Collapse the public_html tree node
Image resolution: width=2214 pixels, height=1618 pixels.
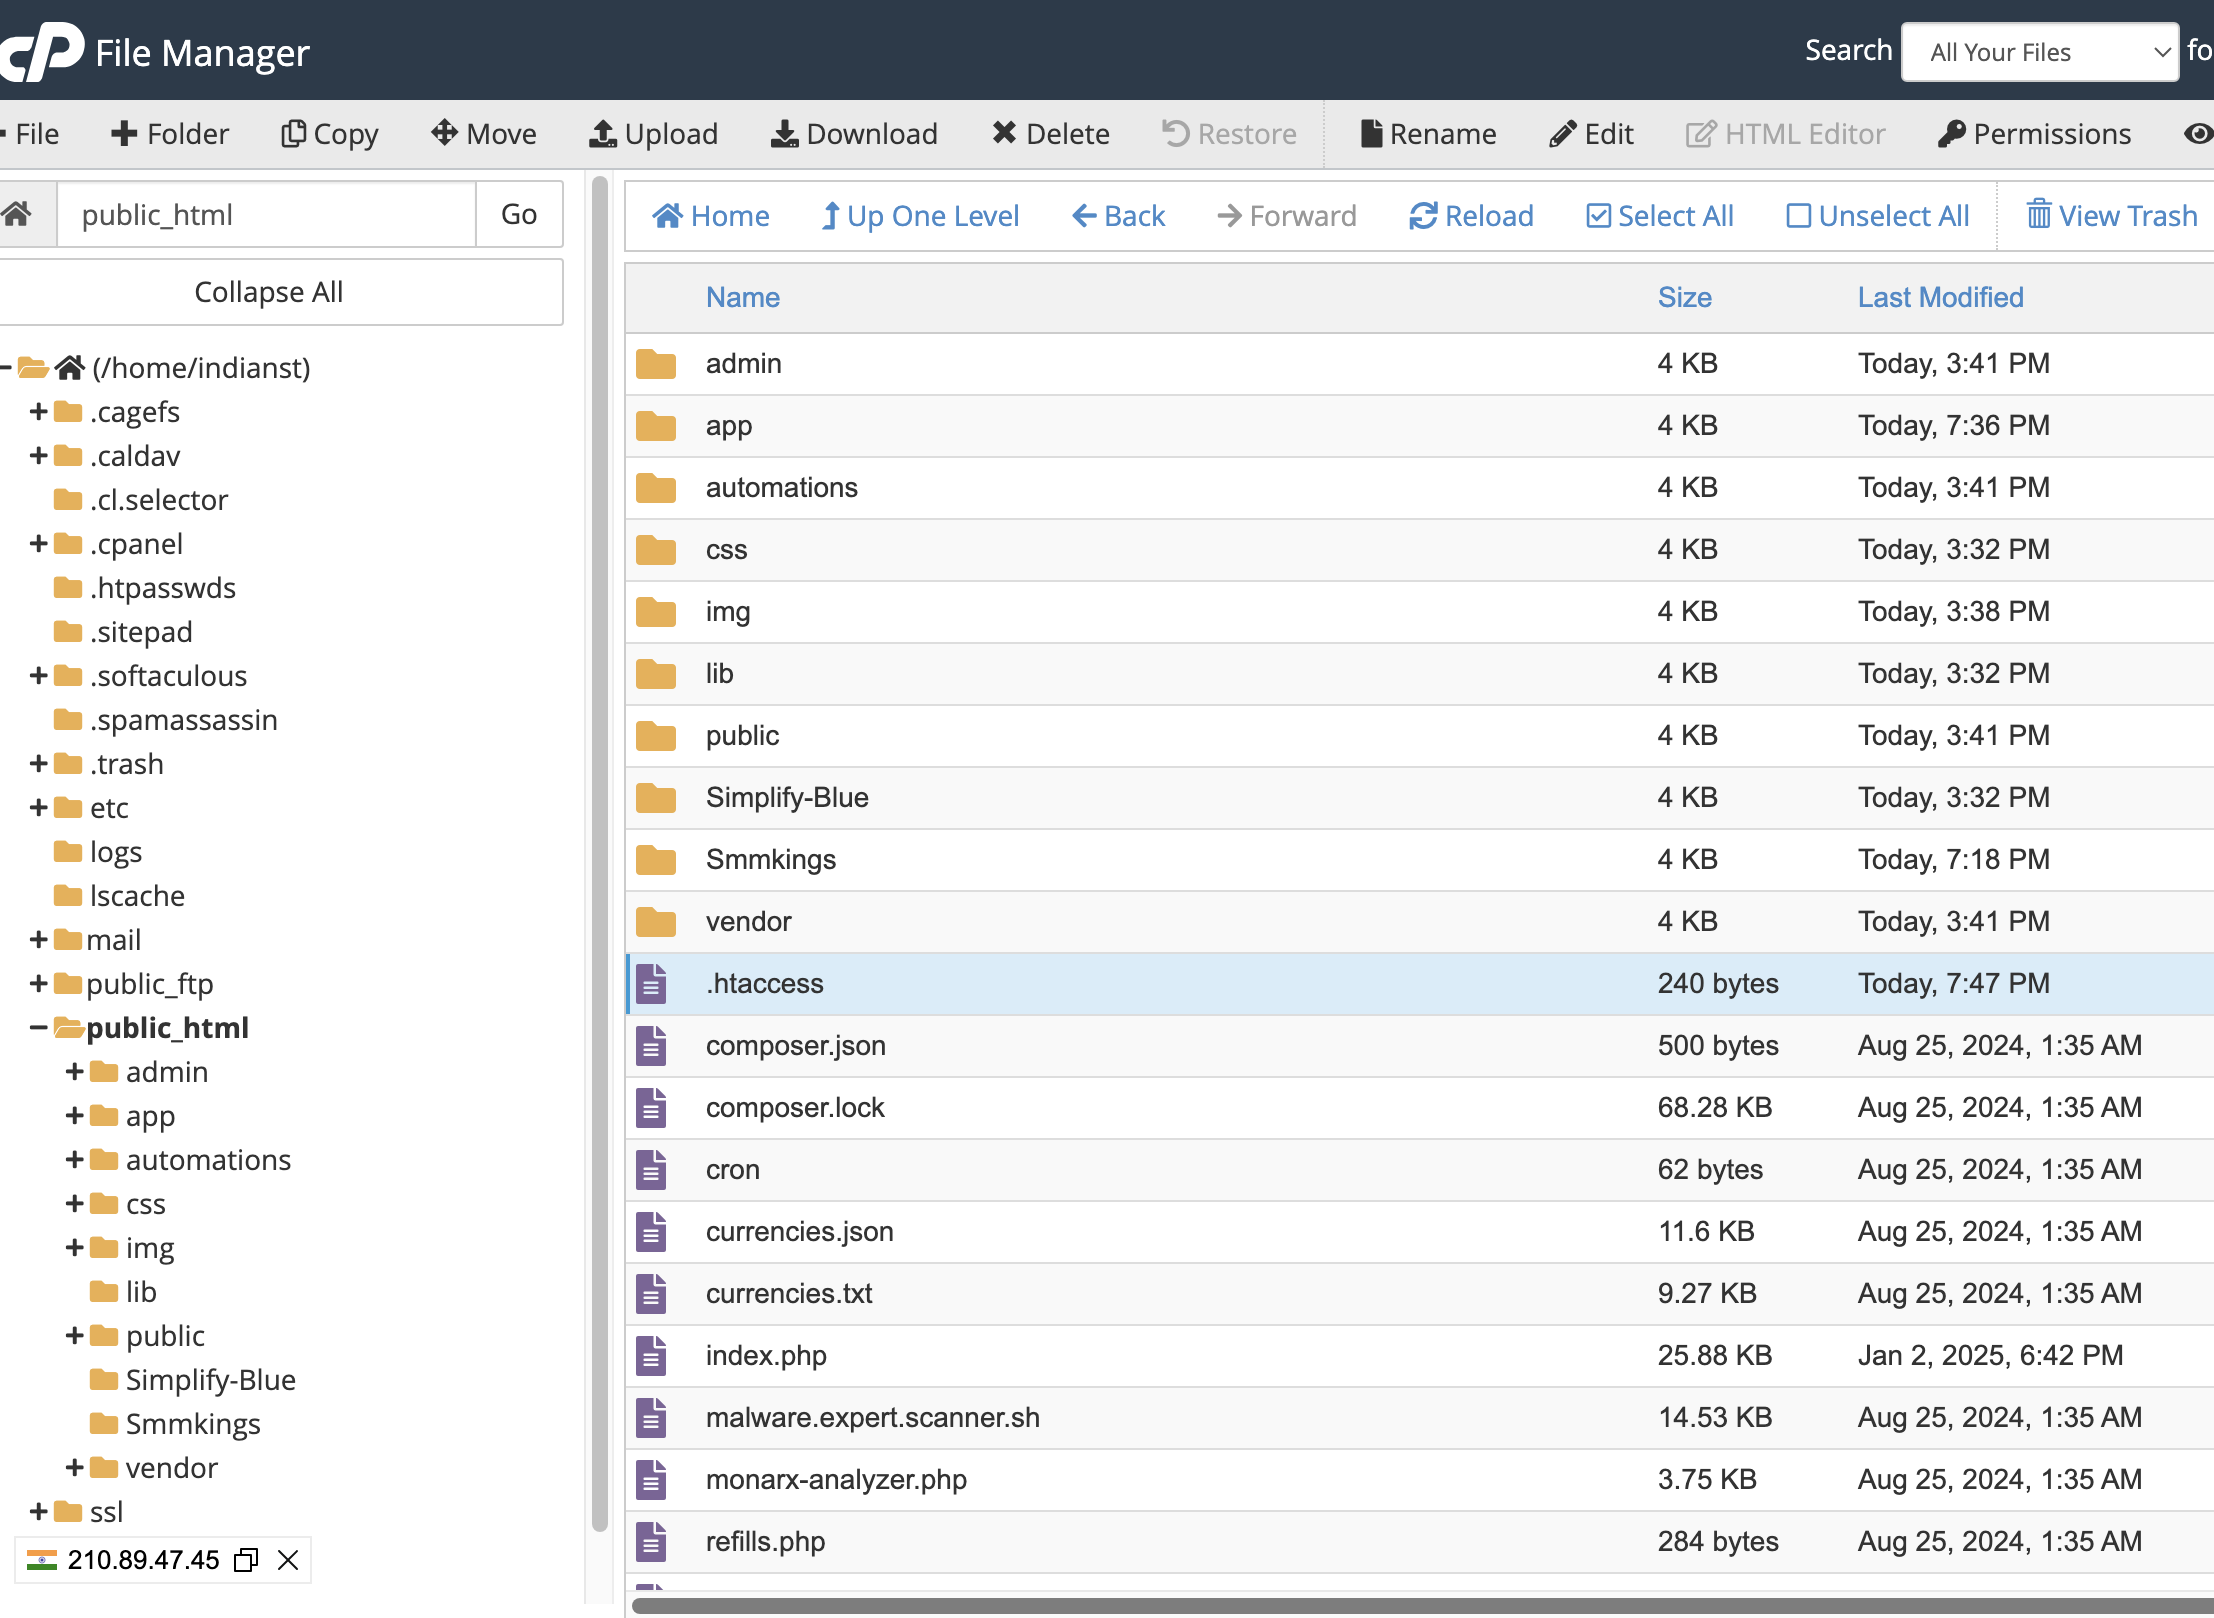(38, 1028)
